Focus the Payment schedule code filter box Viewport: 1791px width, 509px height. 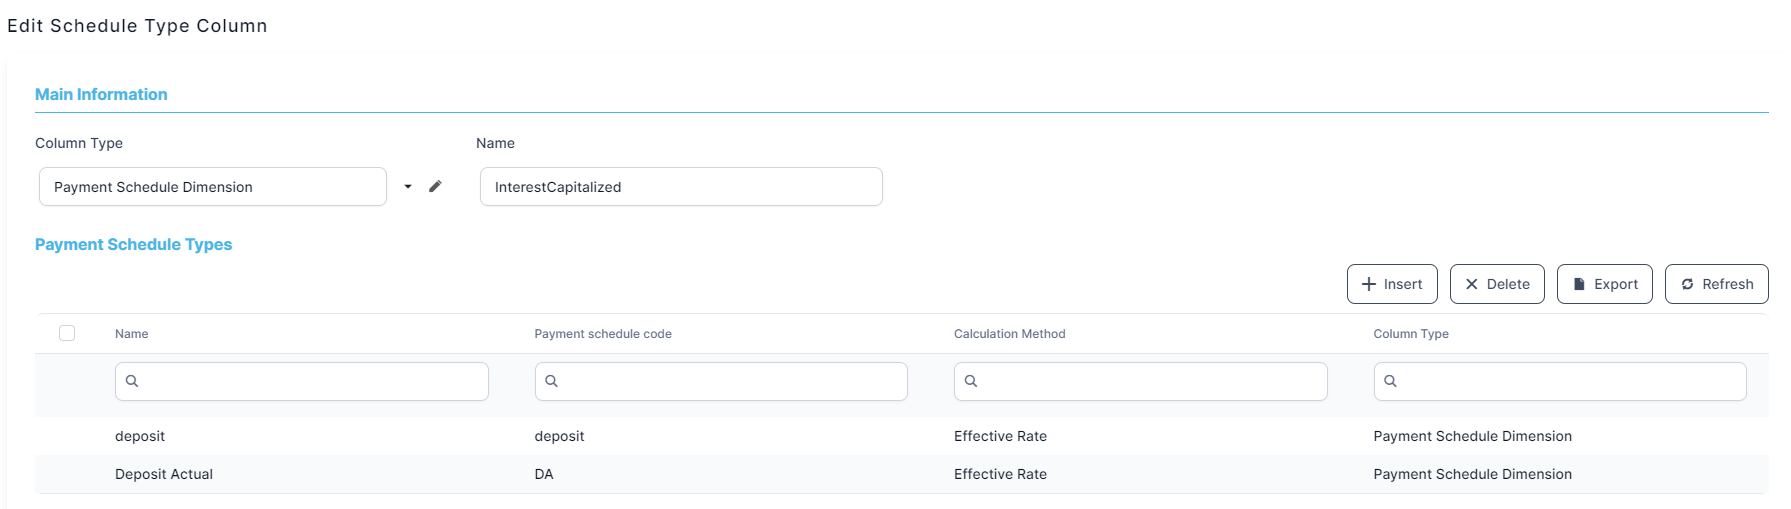pyautogui.click(x=721, y=381)
